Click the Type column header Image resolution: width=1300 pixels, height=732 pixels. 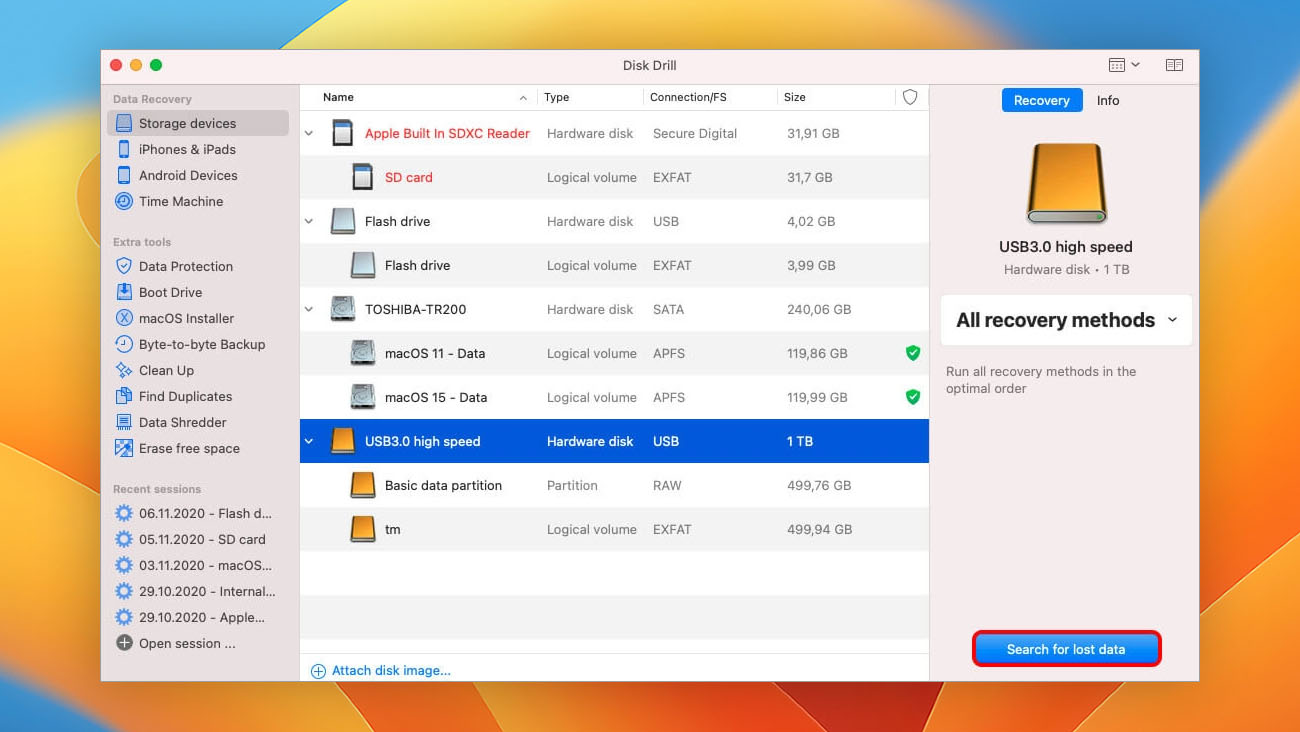590,97
